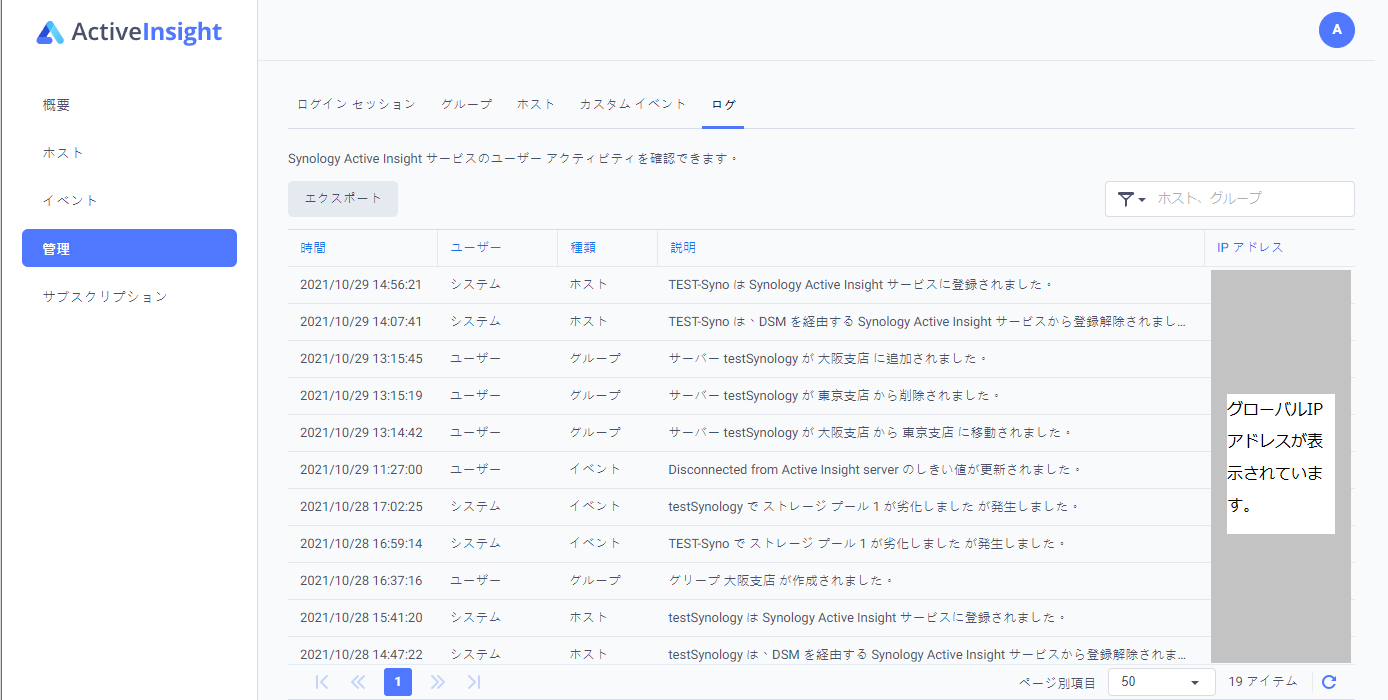Click the timestamp 2021/10/28 17:02:25
1388x700 pixels.
361,507
